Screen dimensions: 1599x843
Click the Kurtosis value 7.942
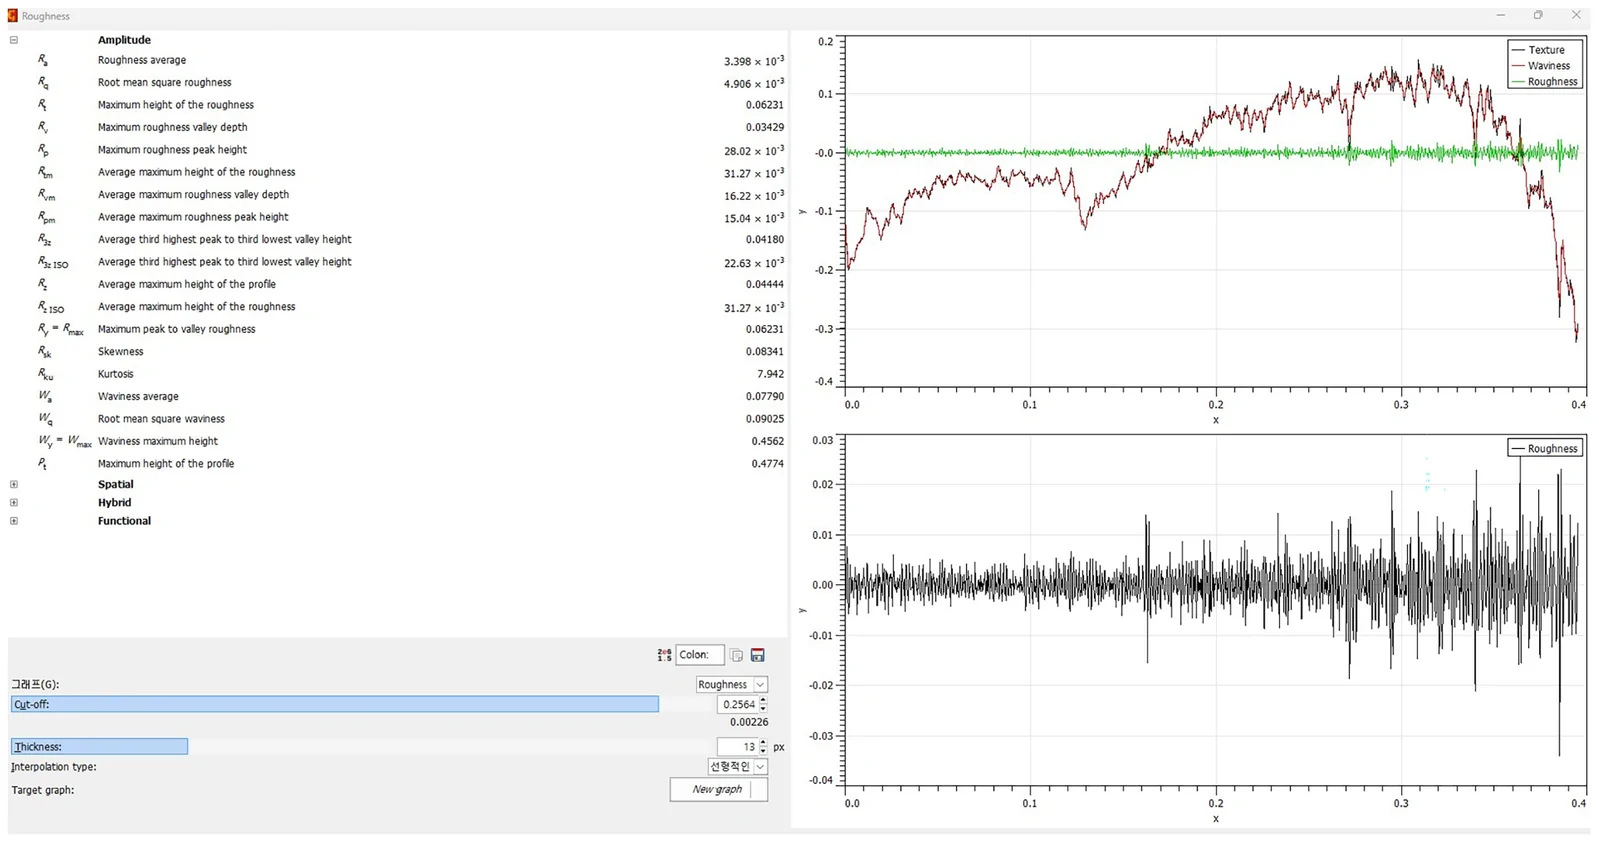(x=770, y=374)
